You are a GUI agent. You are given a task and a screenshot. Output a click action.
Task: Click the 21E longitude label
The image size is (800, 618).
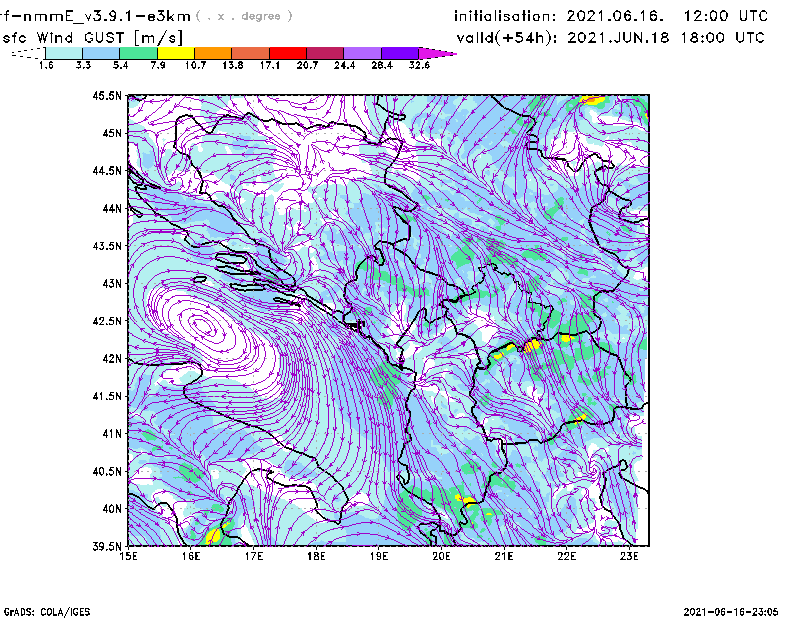point(504,556)
